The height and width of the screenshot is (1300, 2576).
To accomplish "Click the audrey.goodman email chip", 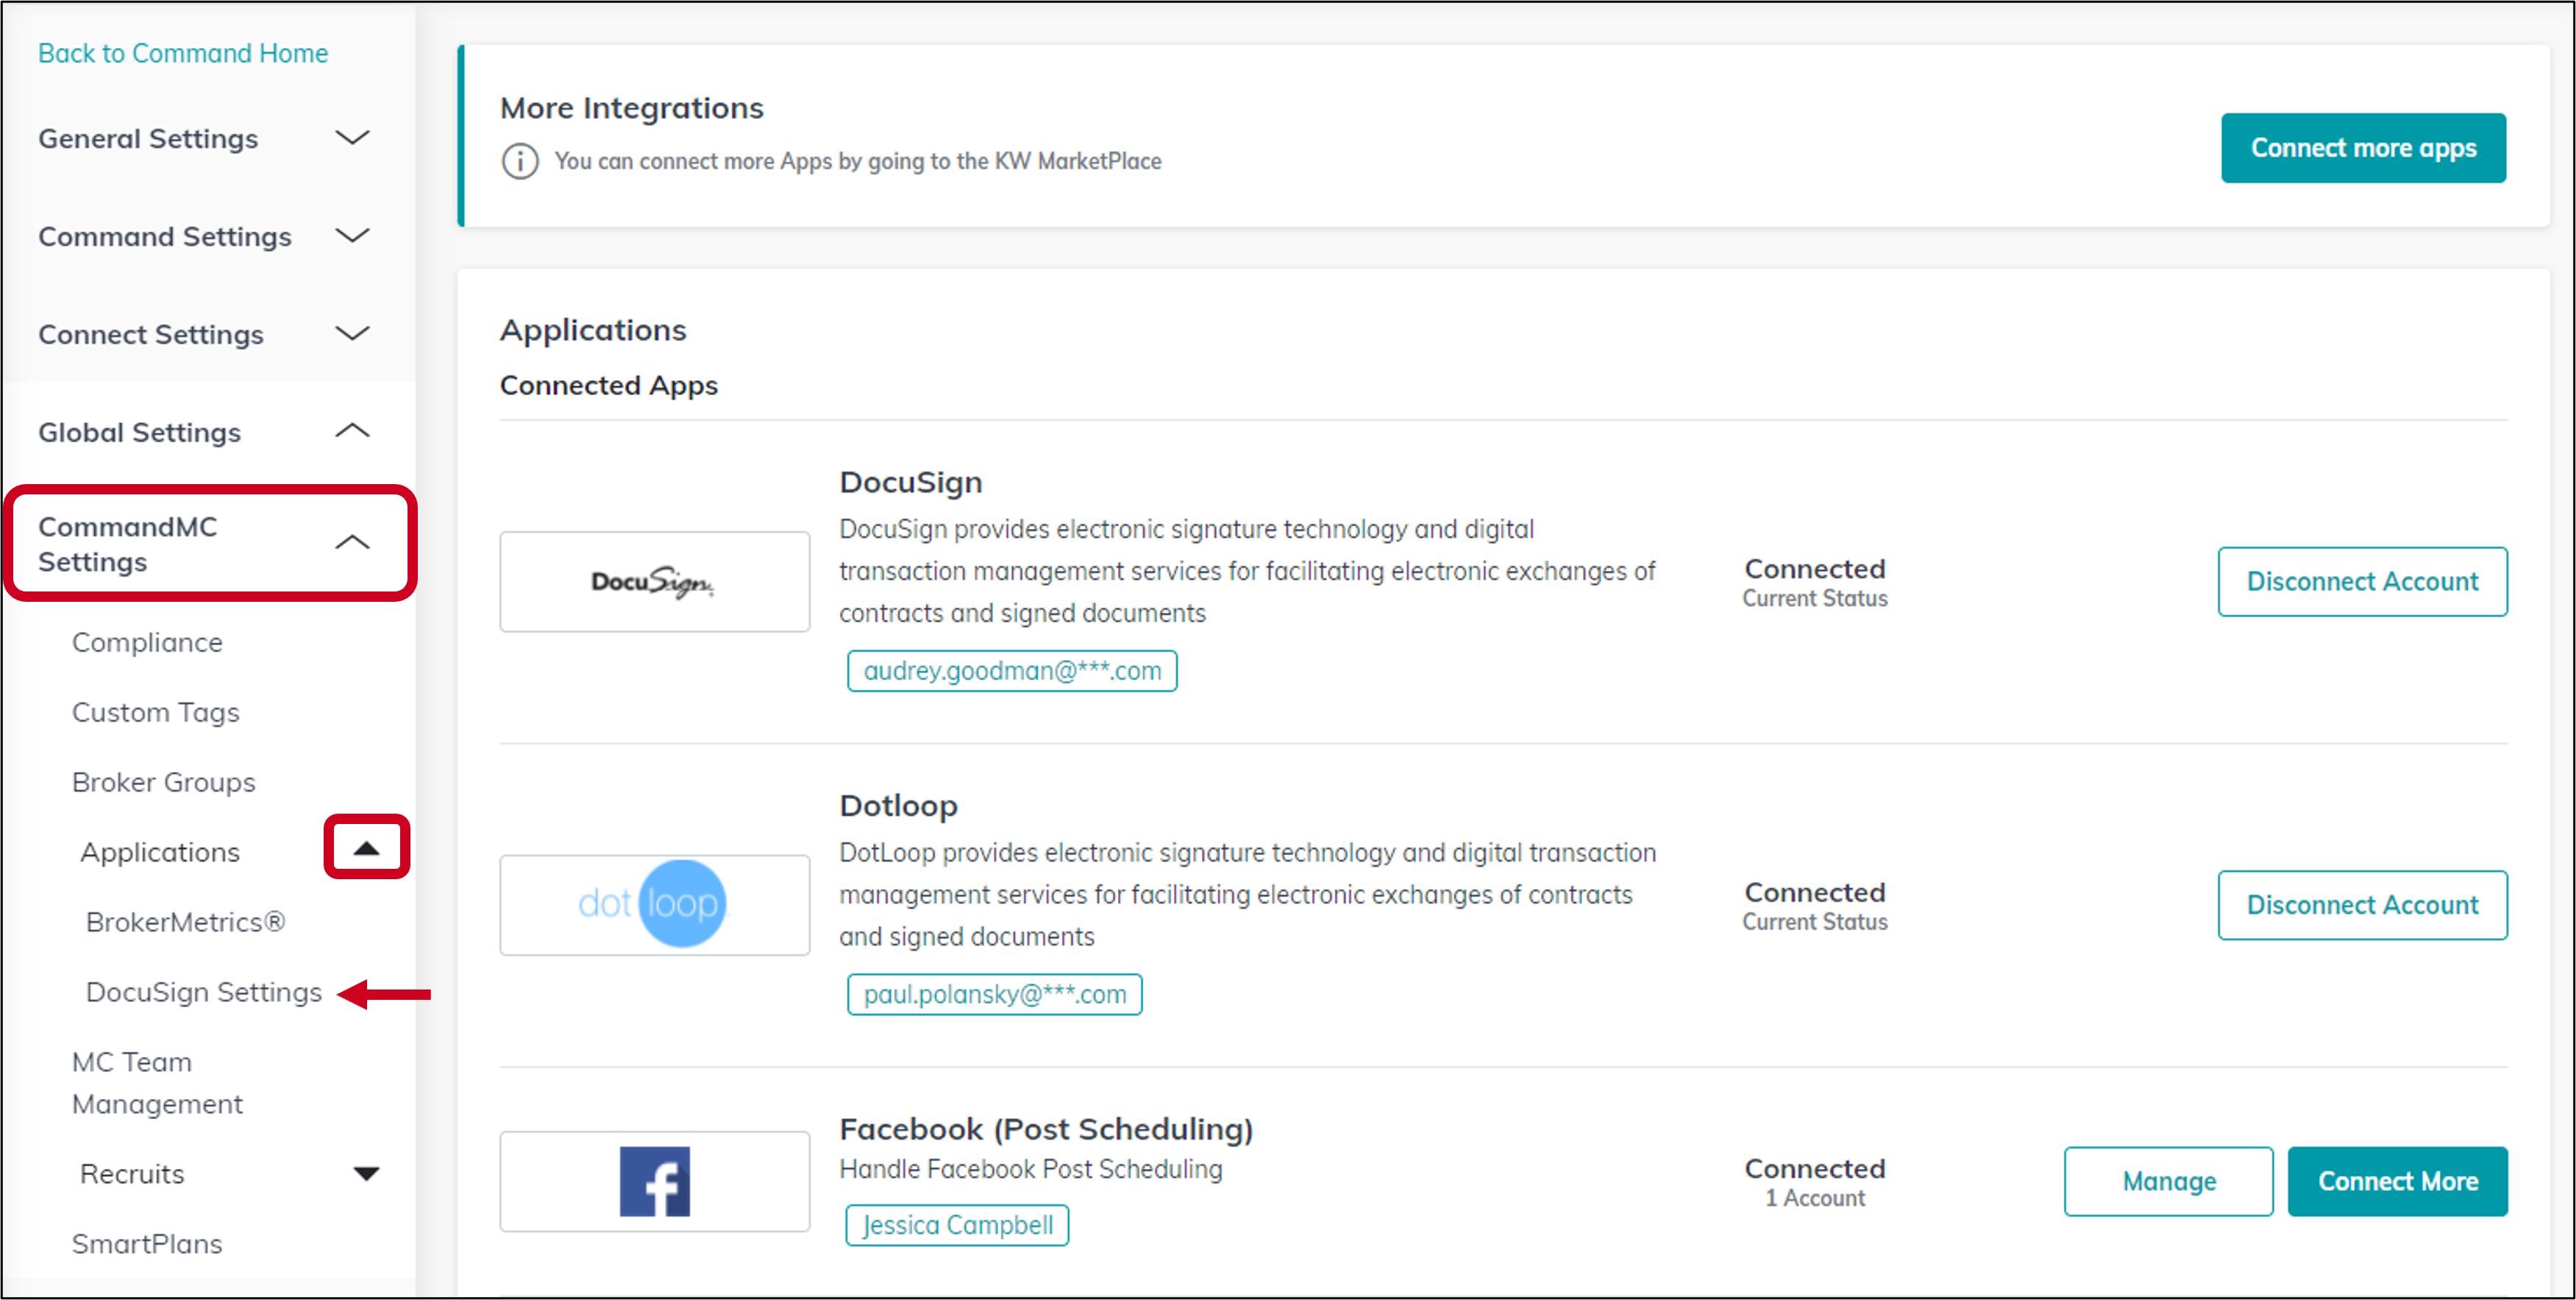I will [x=1011, y=670].
